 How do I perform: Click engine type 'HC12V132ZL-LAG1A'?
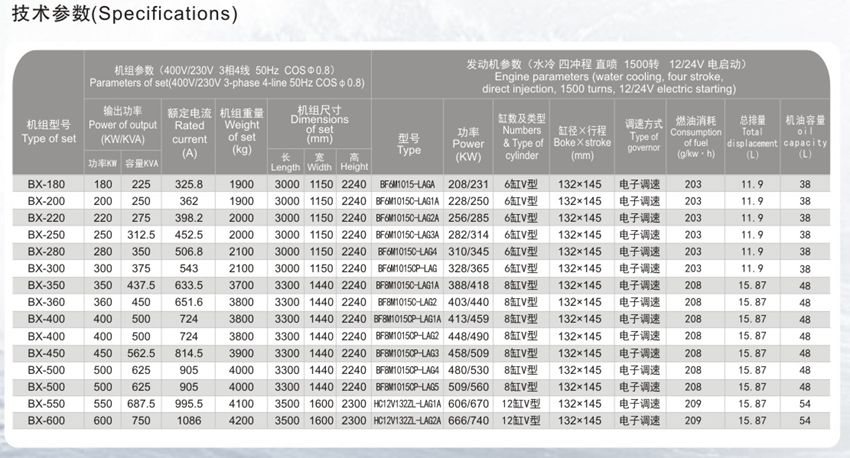[x=407, y=404]
